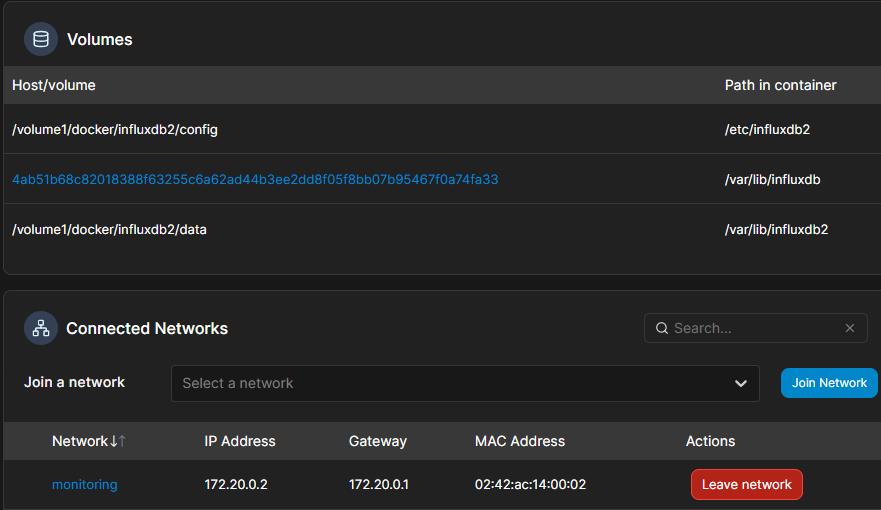Select the /volume1/docker/influxdb2/data row
This screenshot has width=881, height=510.
point(442,229)
